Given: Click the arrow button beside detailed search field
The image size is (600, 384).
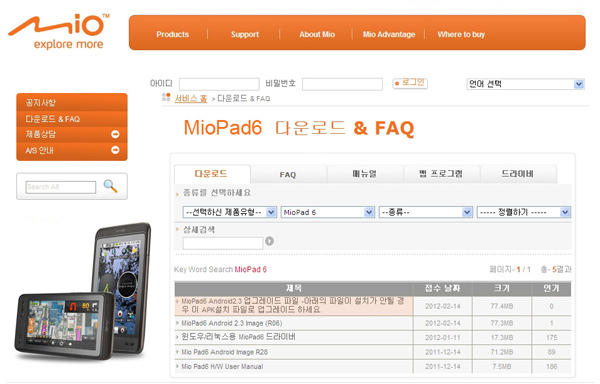Looking at the screenshot, I should (x=269, y=241).
